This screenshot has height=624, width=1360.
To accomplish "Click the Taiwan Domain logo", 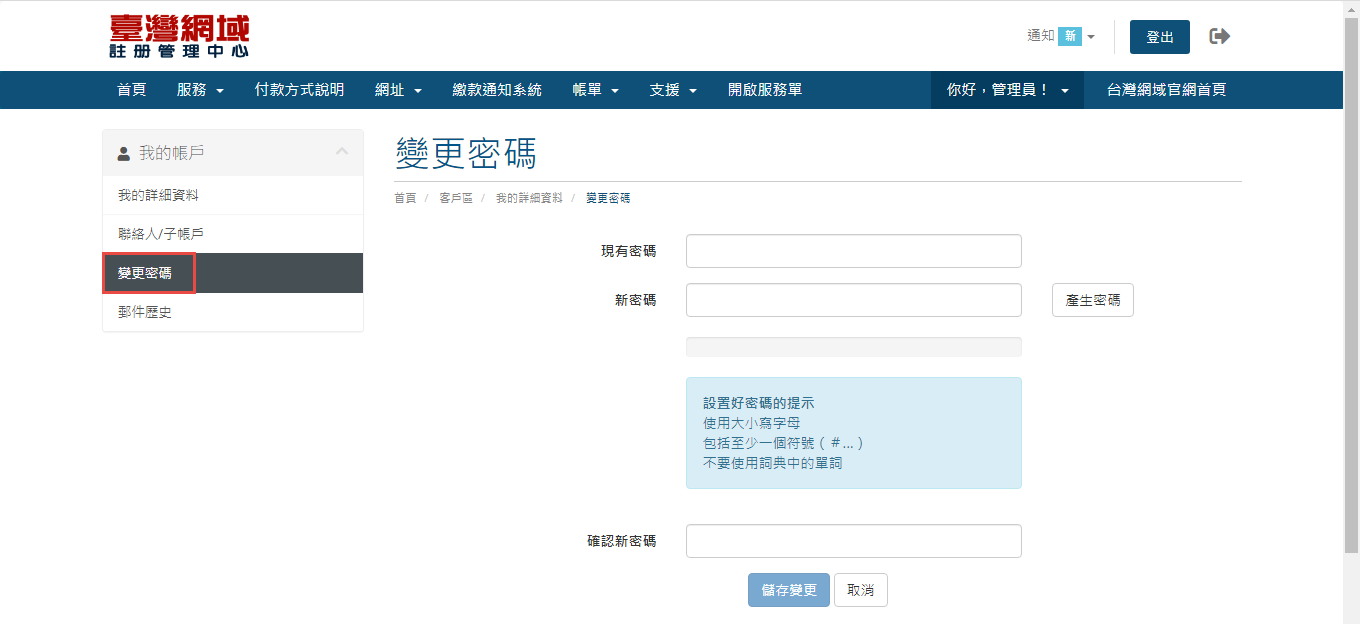I will (179, 36).
